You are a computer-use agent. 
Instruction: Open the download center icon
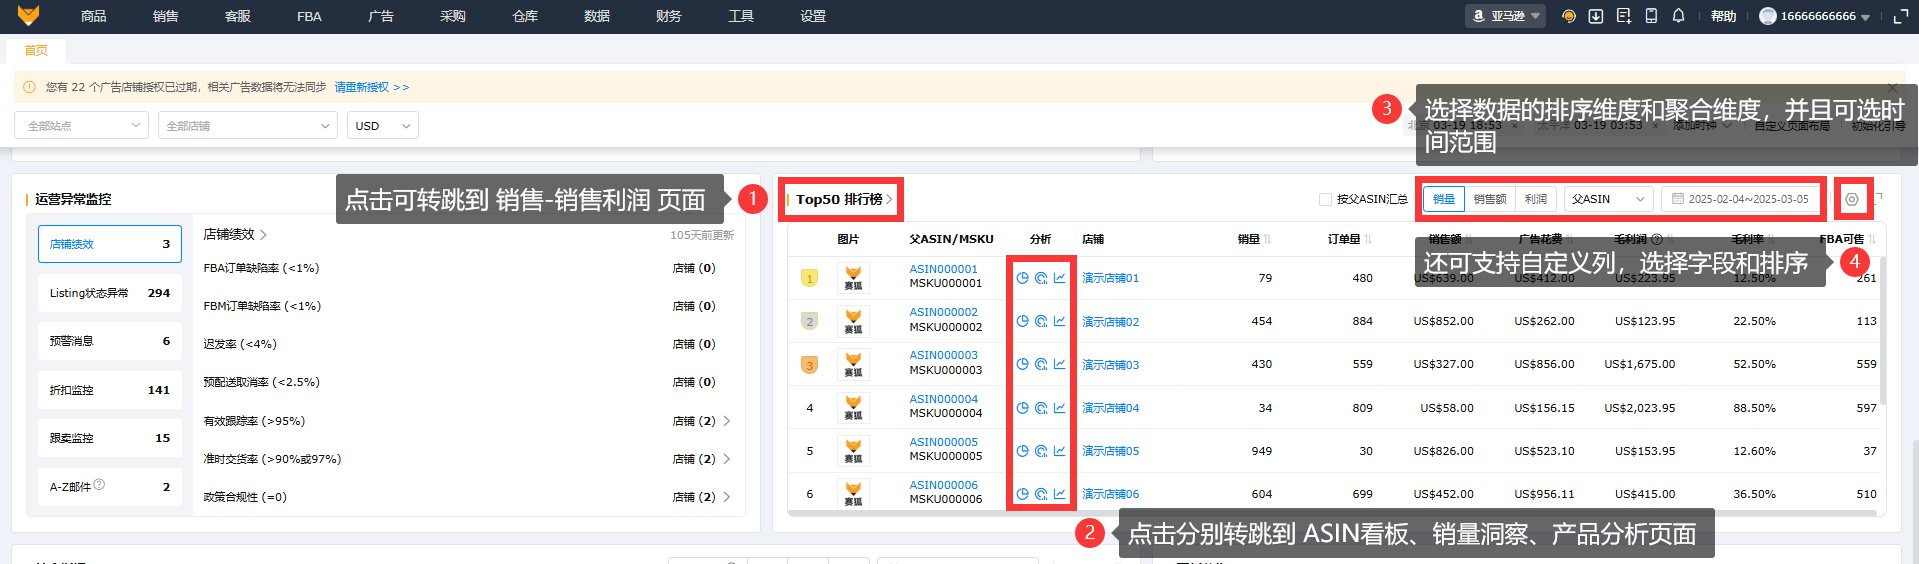click(x=1596, y=16)
